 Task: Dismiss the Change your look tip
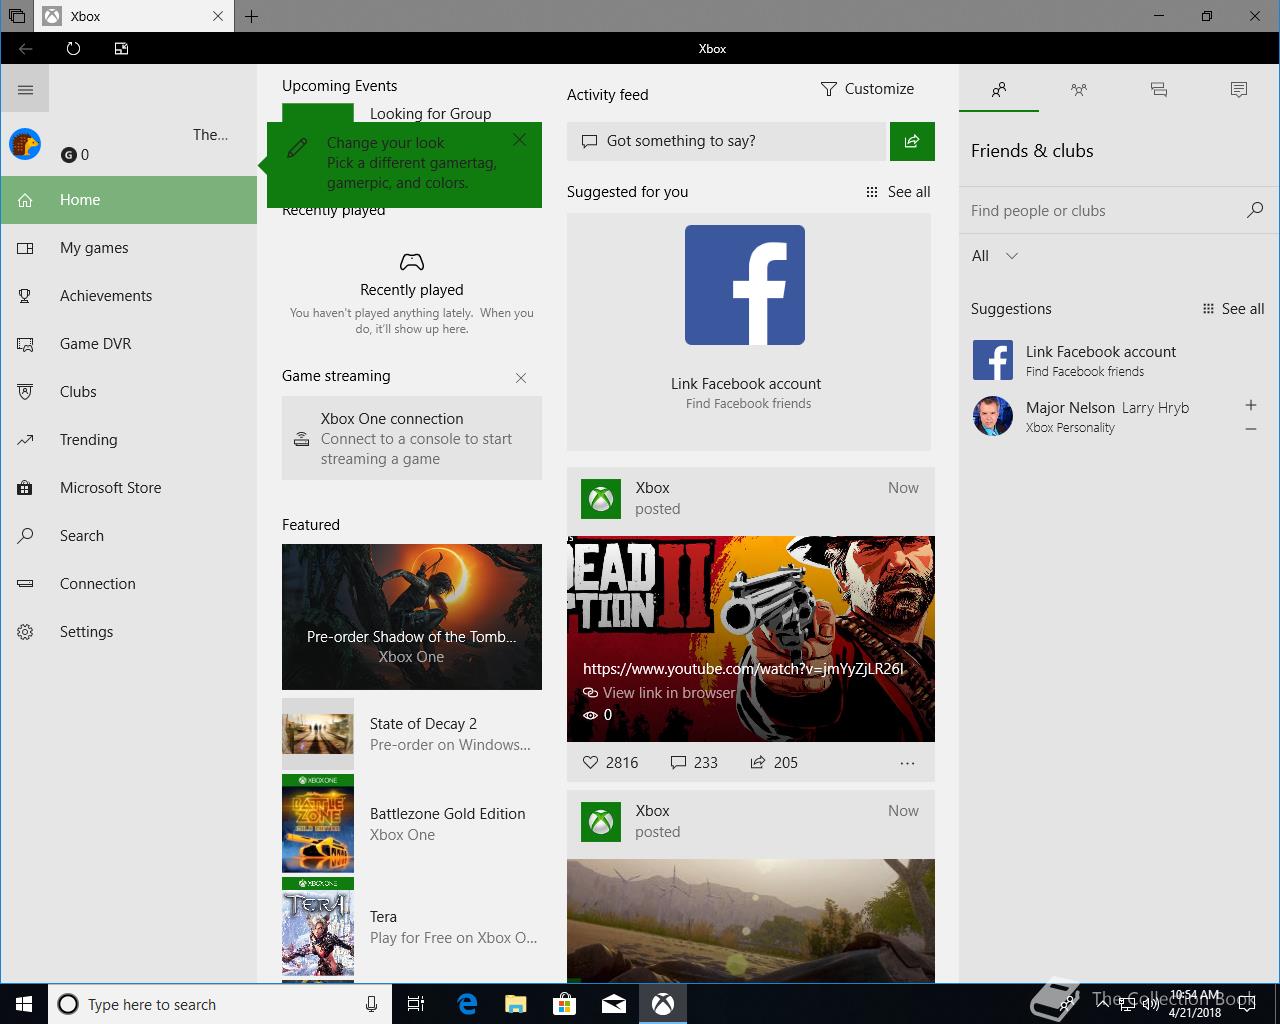coord(519,140)
